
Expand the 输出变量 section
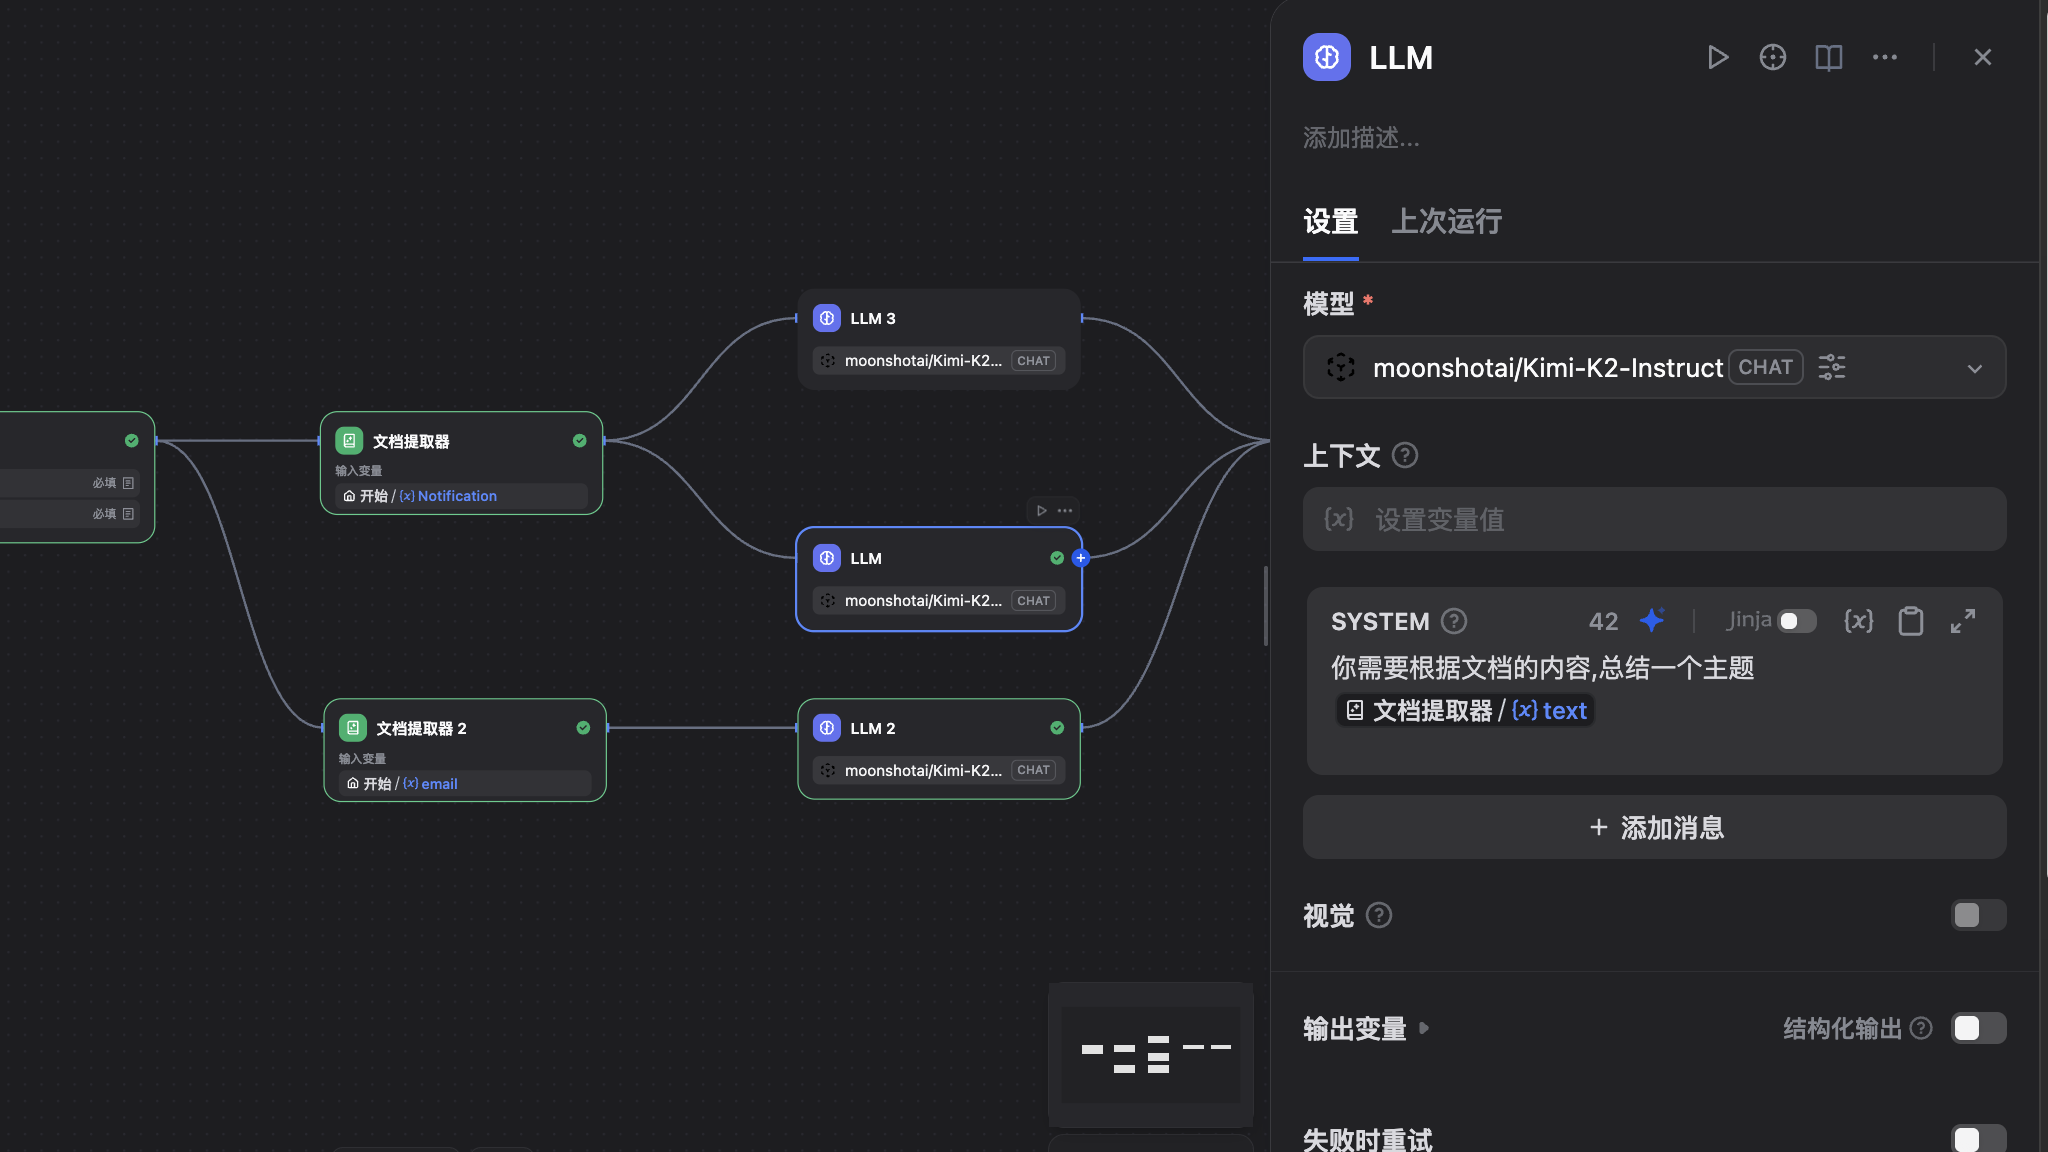(x=1366, y=1028)
